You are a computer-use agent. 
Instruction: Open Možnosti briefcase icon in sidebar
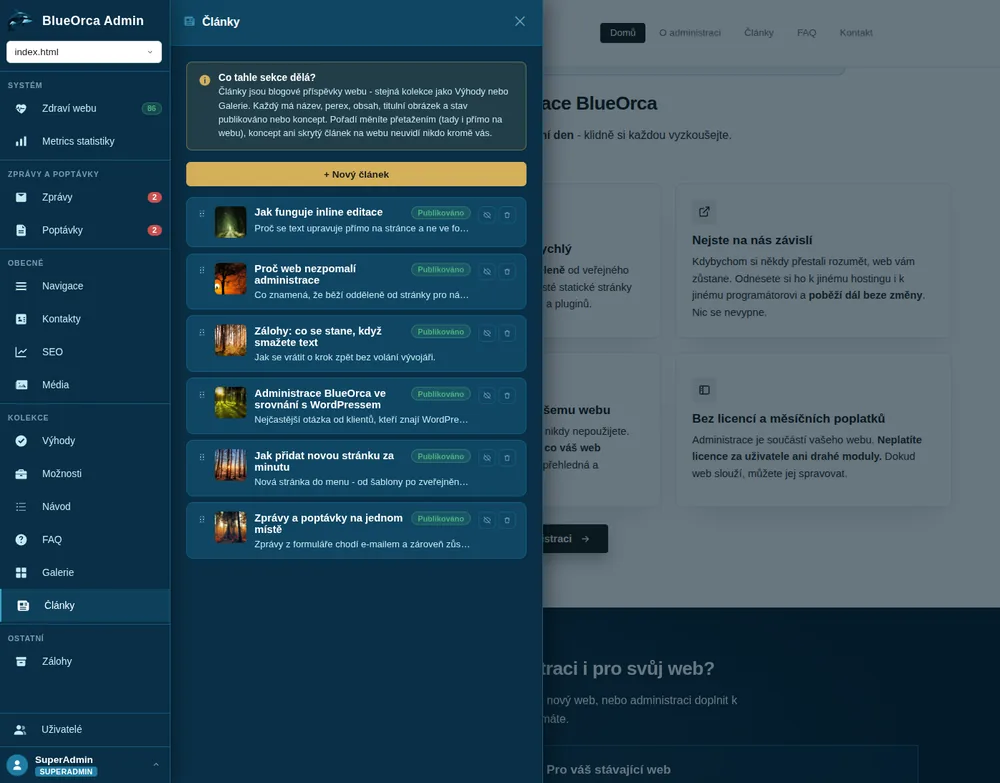pyautogui.click(x=21, y=474)
